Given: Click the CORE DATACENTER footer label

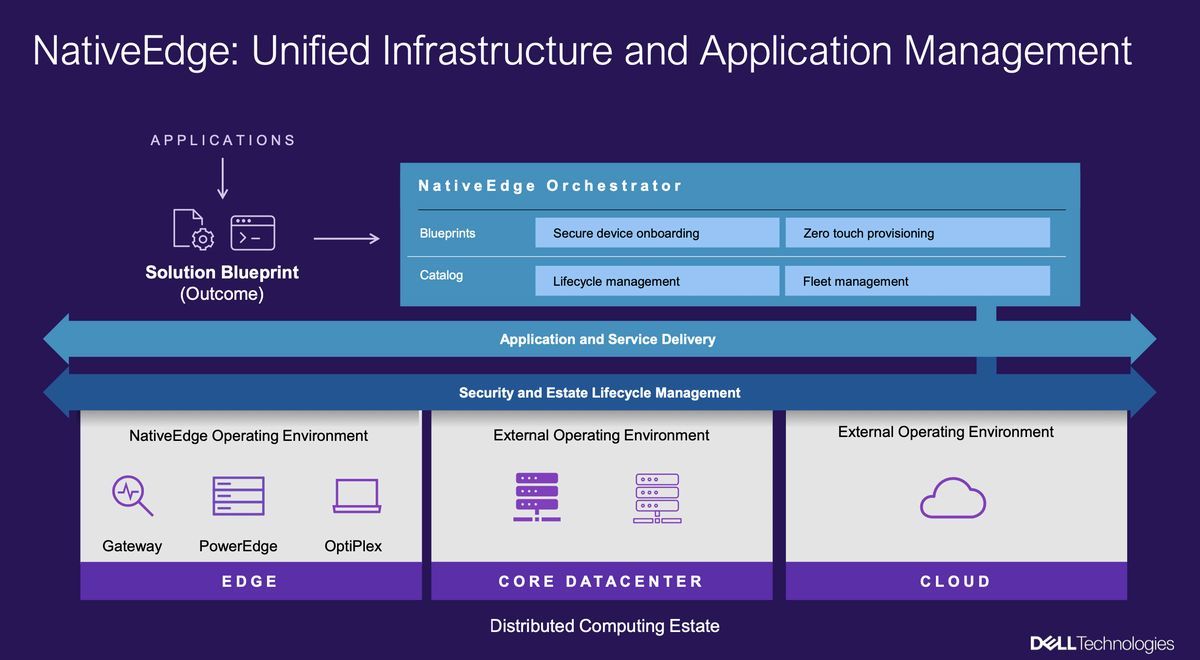Looking at the screenshot, I should [601, 581].
